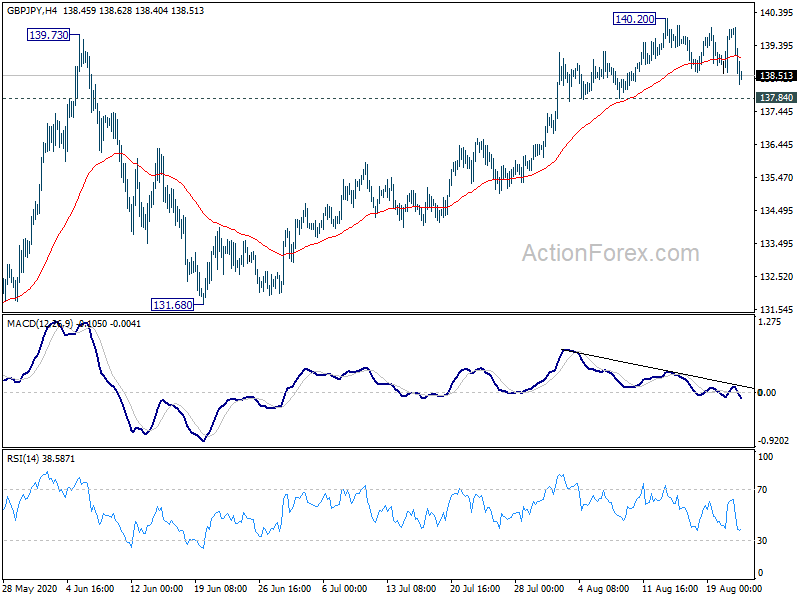Click the 20 Jul 16:00 date label
The image size is (800, 600).
[x=475, y=588]
